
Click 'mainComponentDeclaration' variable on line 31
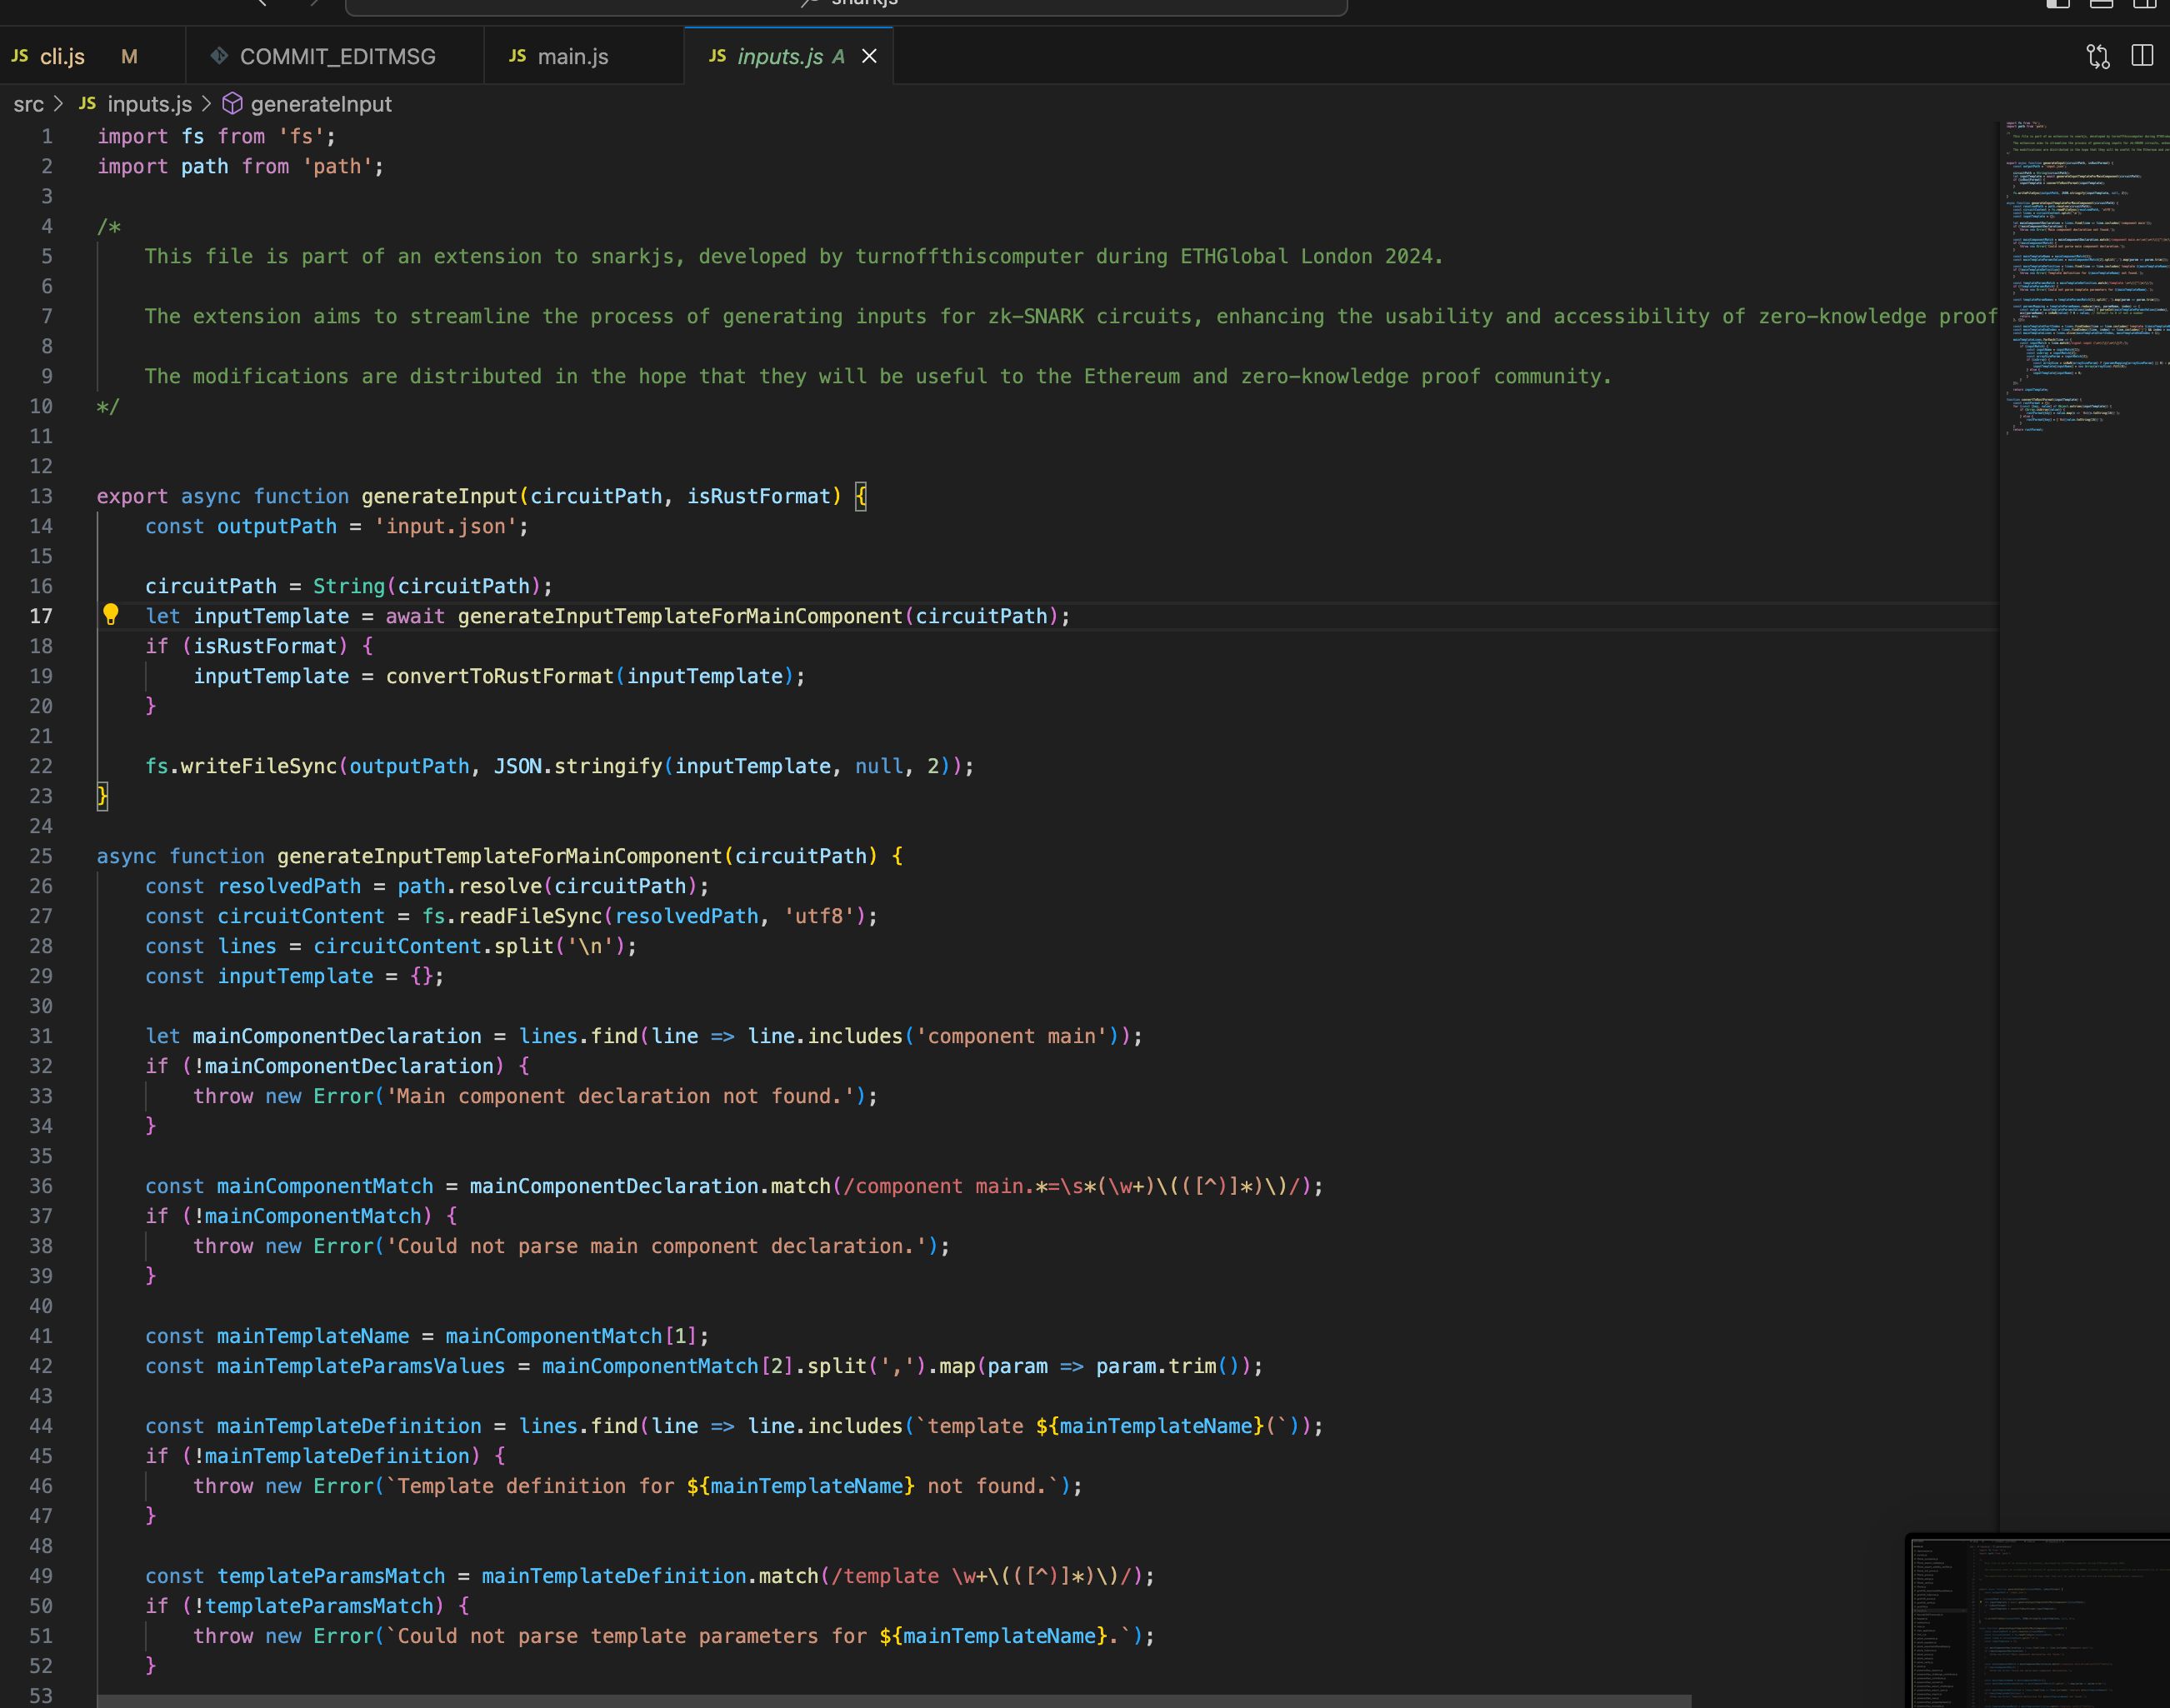(337, 1036)
